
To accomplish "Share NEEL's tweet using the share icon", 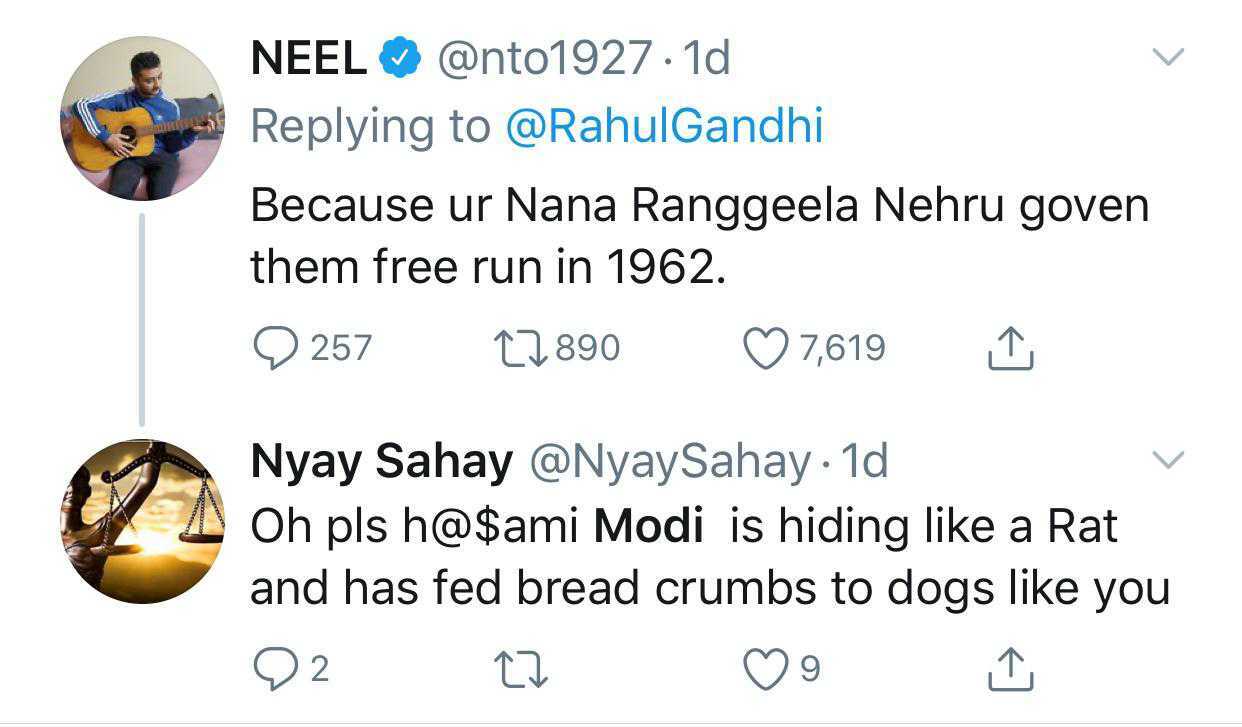I will click(x=1009, y=347).
